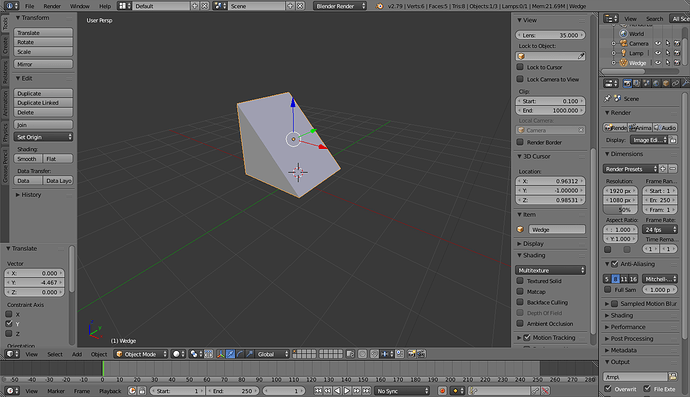Select the scale manipulator icon

pyautogui.click(x=250, y=354)
